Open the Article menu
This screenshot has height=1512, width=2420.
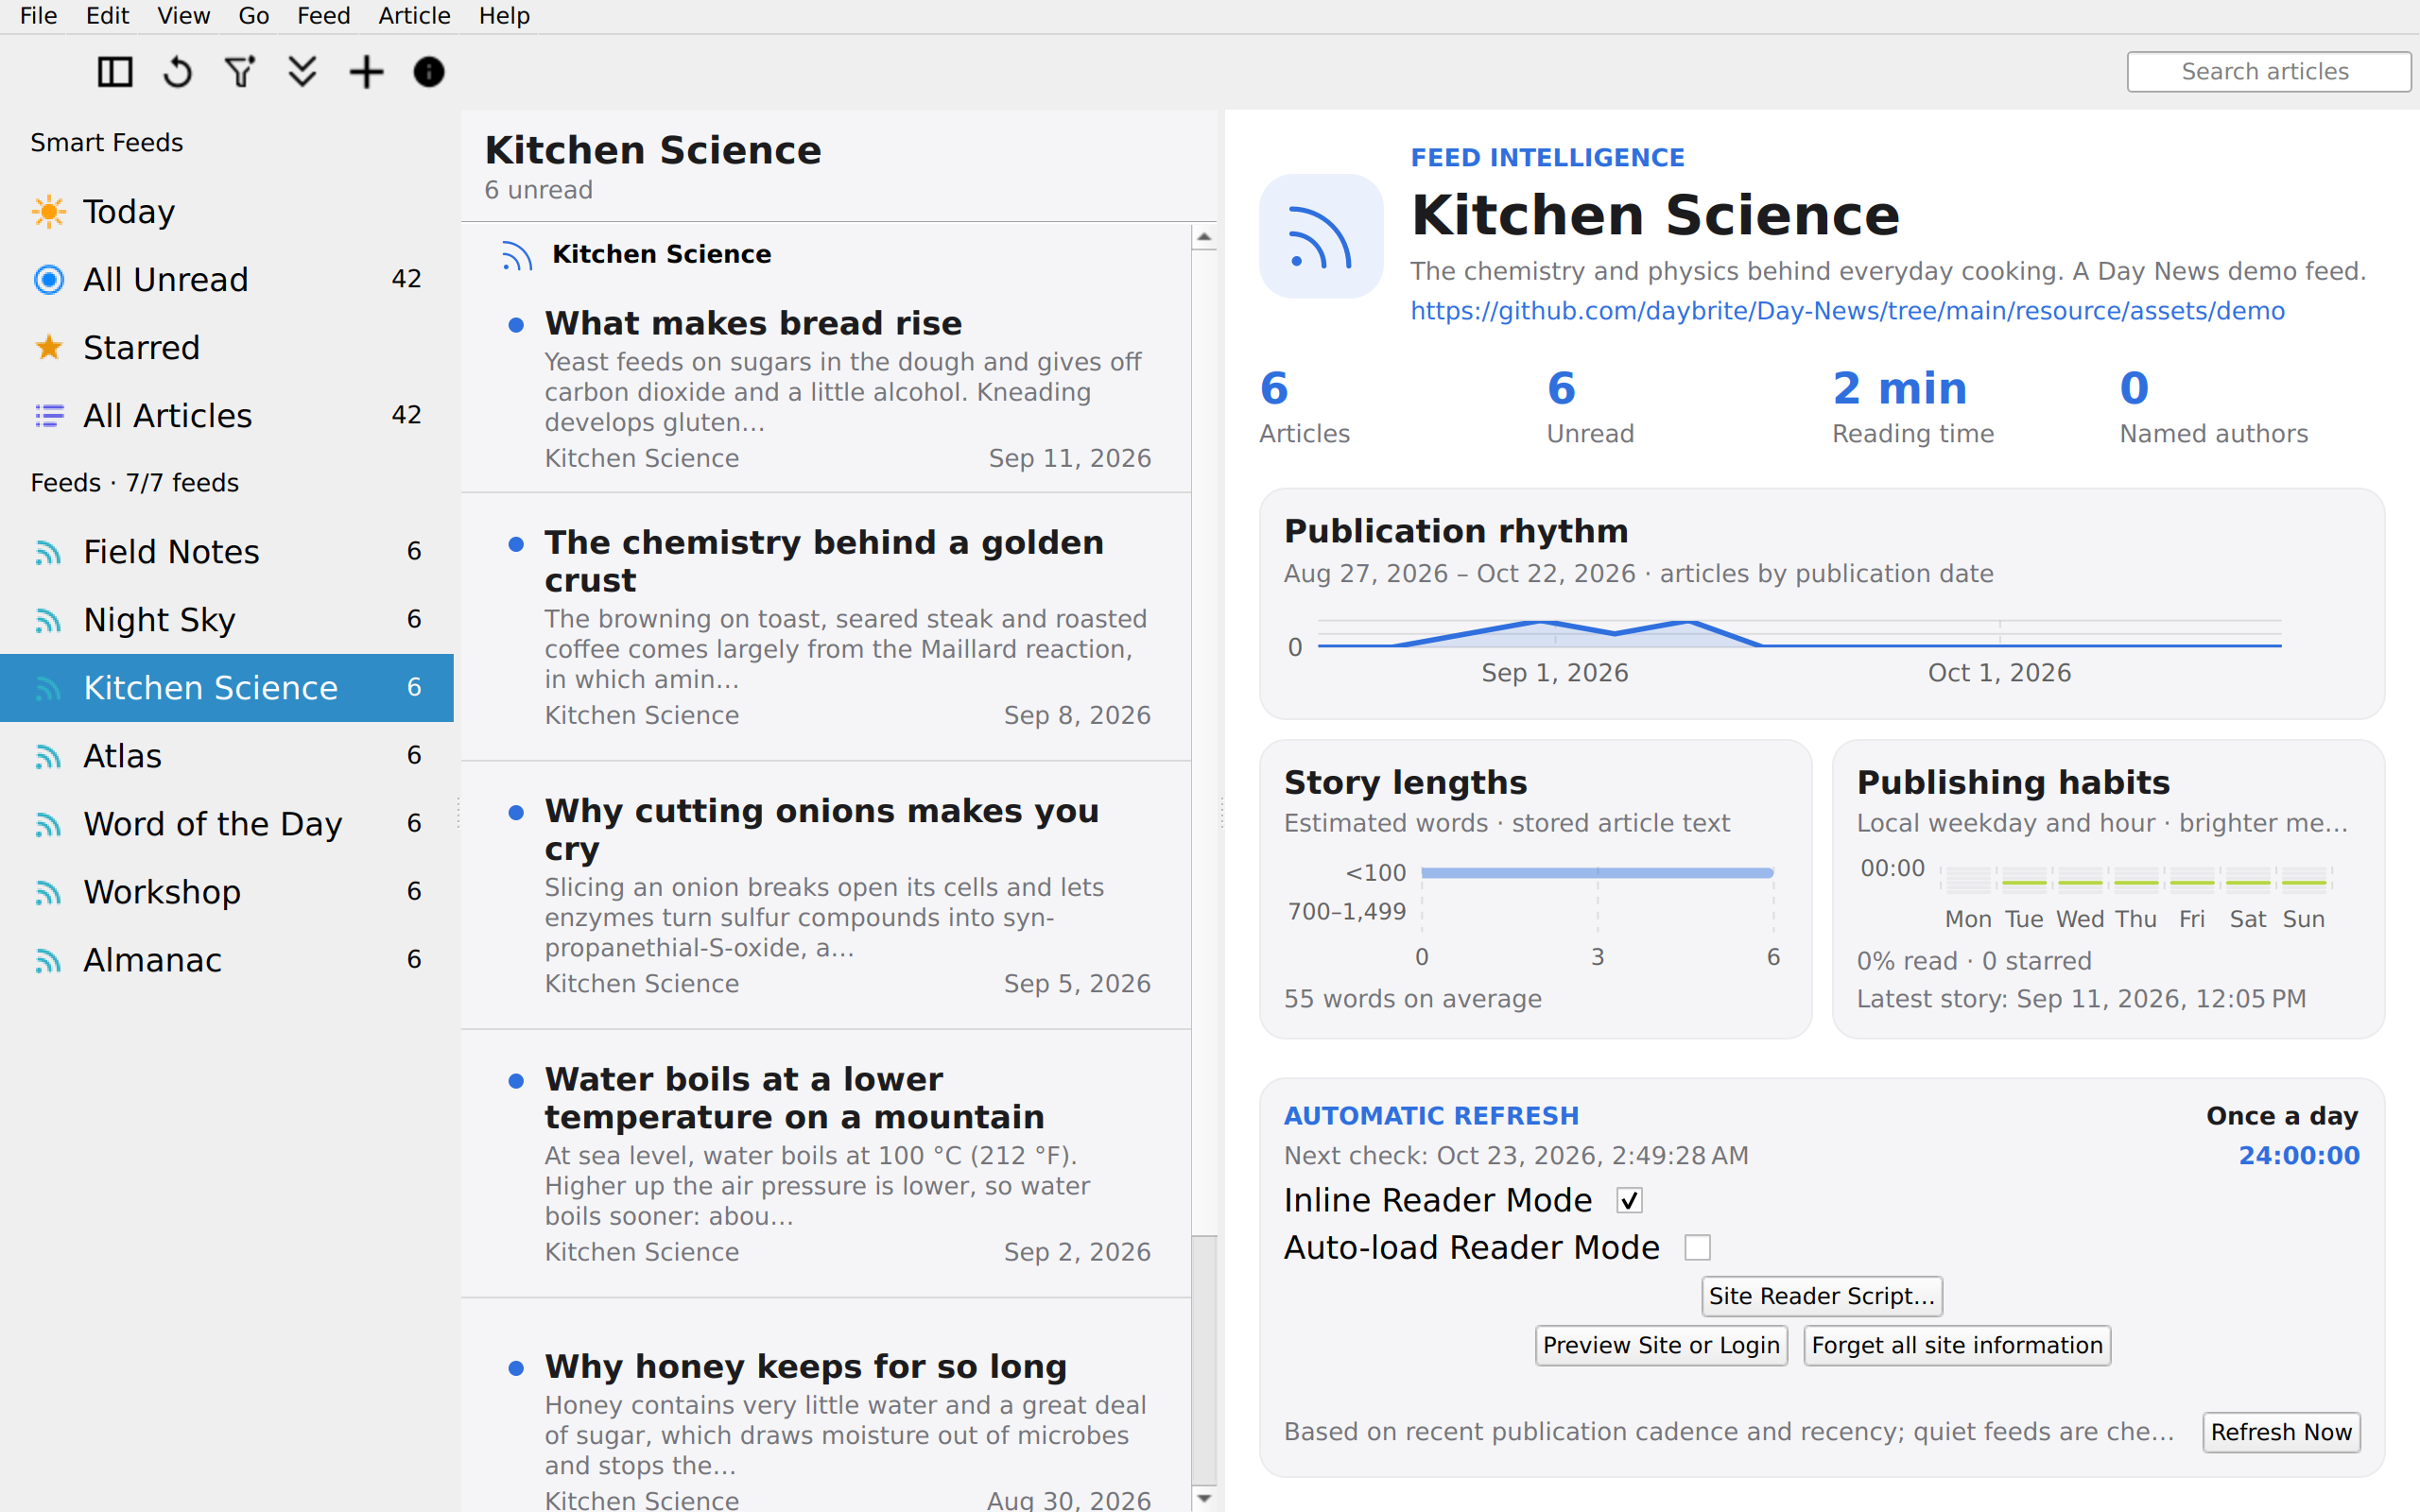[414, 16]
